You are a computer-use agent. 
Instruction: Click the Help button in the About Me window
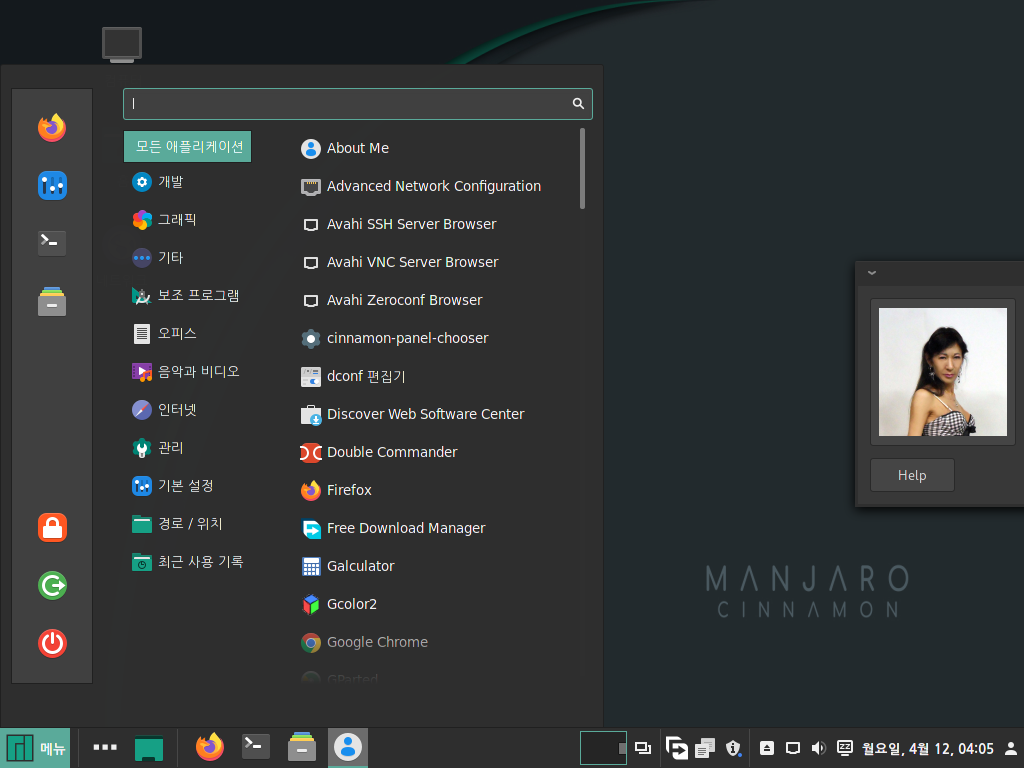(x=912, y=475)
